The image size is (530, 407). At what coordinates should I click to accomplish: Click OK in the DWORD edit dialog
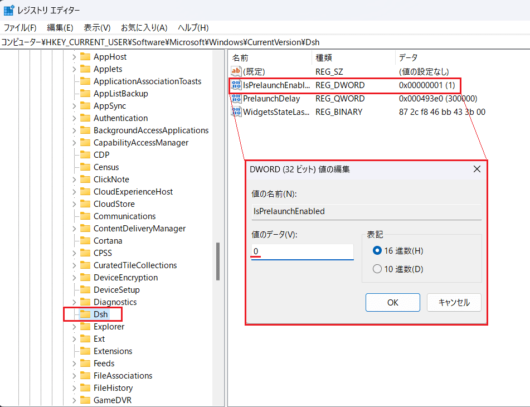(393, 303)
